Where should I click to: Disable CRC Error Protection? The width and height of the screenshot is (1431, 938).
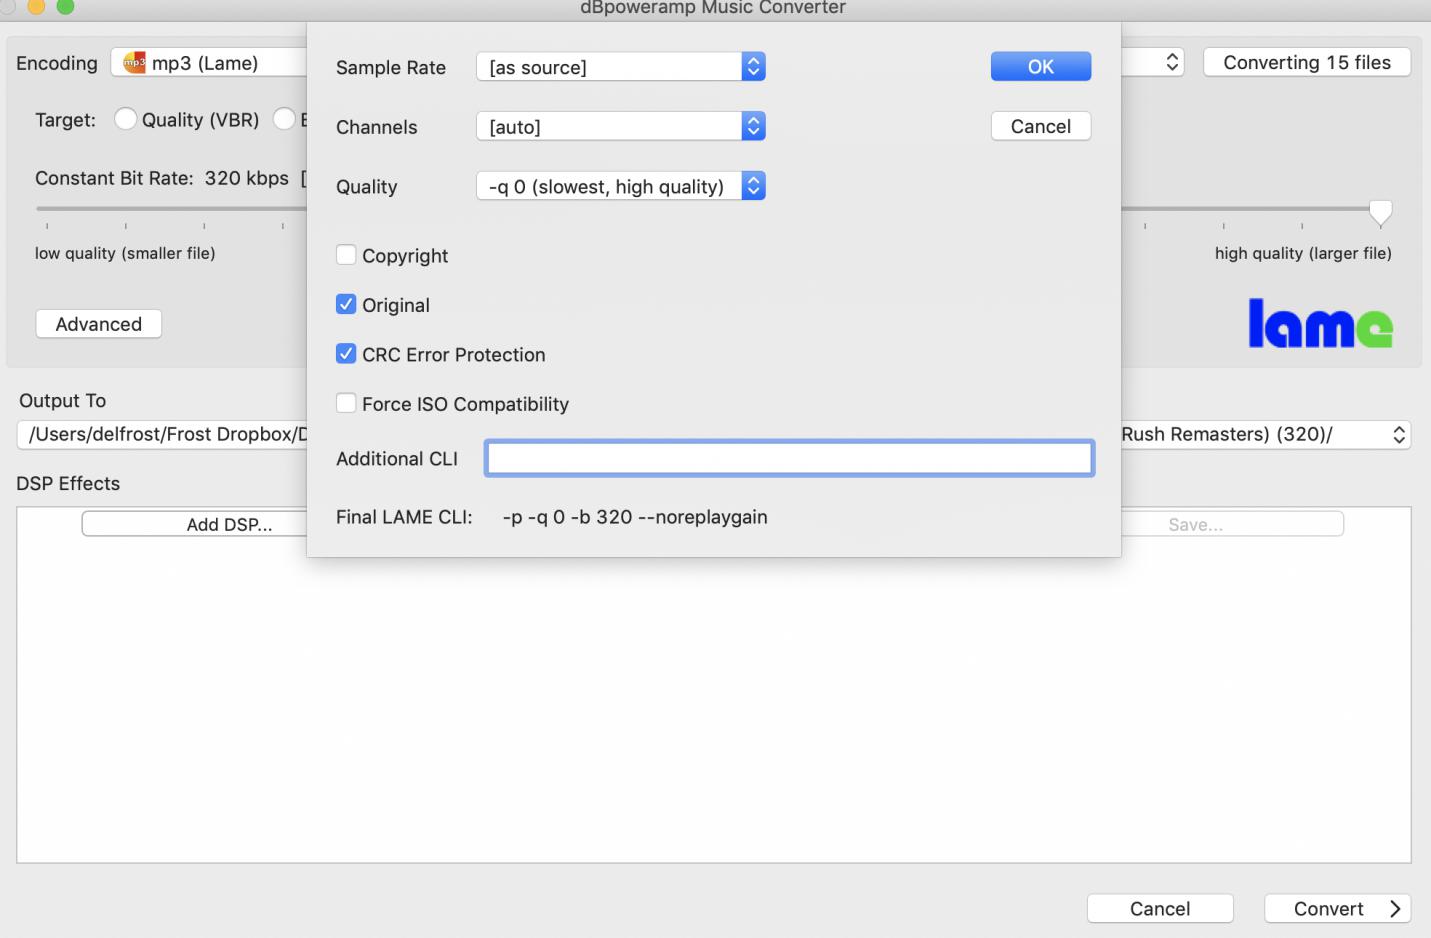pyautogui.click(x=346, y=354)
